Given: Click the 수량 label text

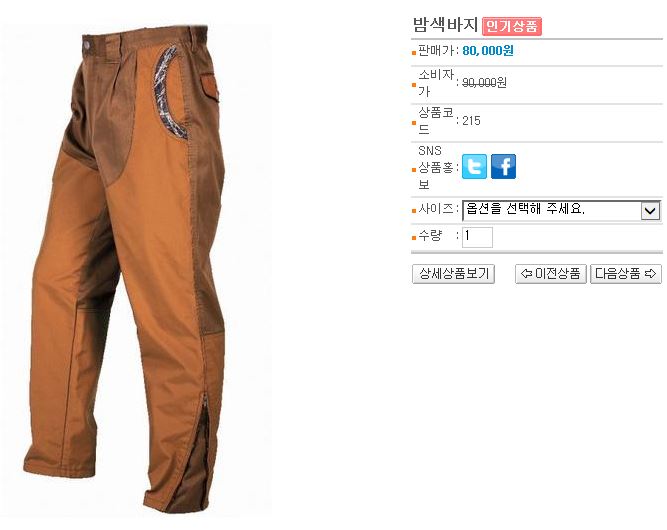Looking at the screenshot, I should point(430,235).
